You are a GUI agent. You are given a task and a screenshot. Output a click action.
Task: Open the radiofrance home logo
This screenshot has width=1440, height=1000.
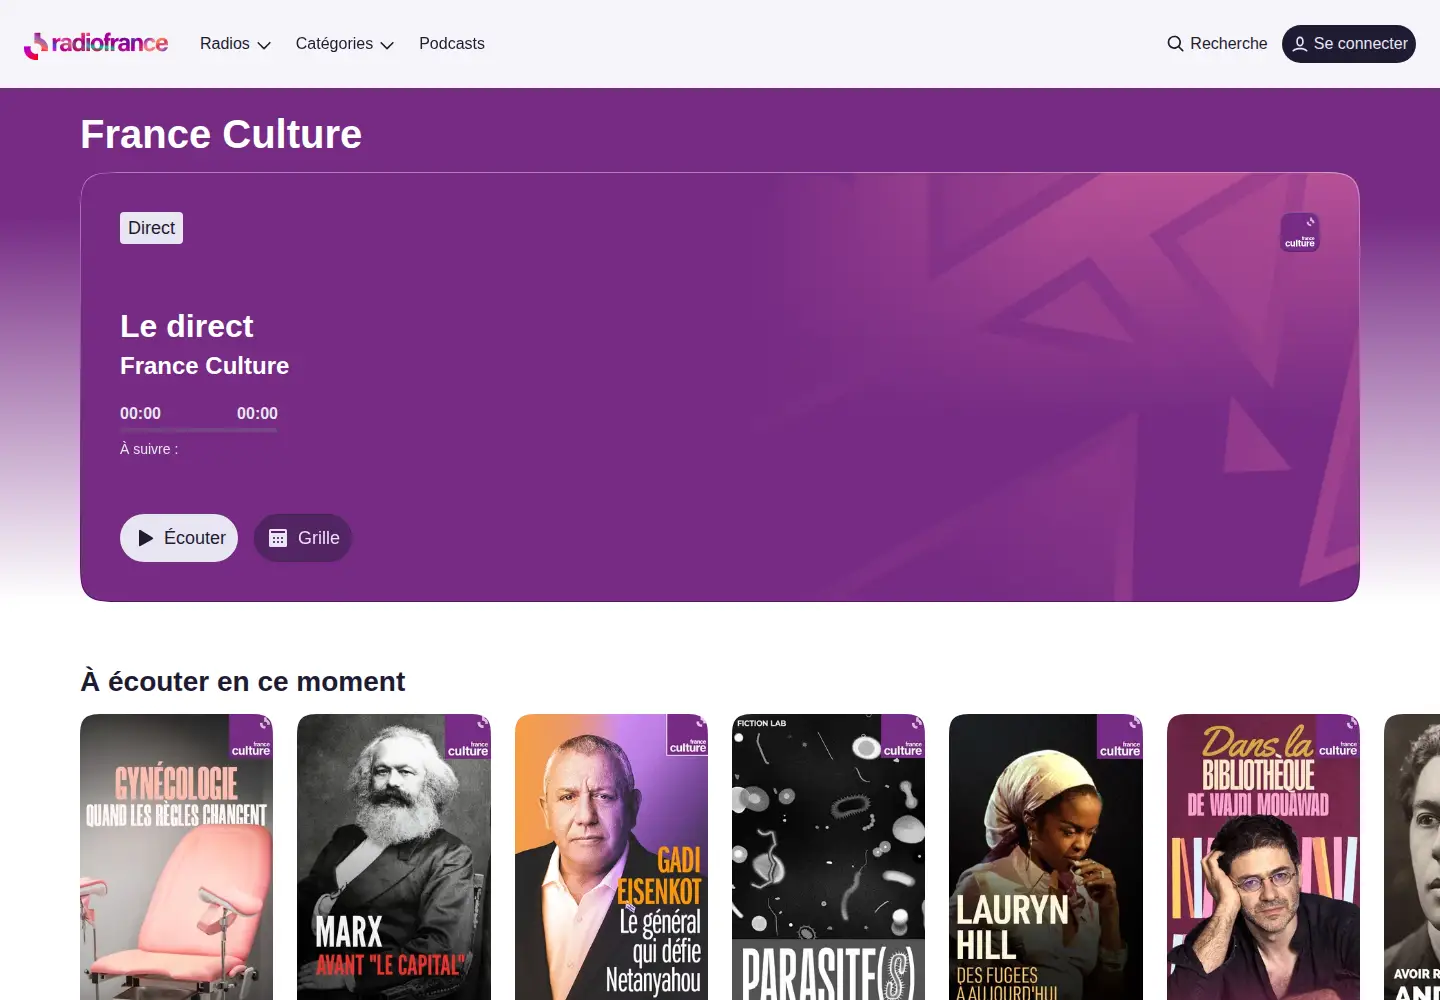[96, 44]
